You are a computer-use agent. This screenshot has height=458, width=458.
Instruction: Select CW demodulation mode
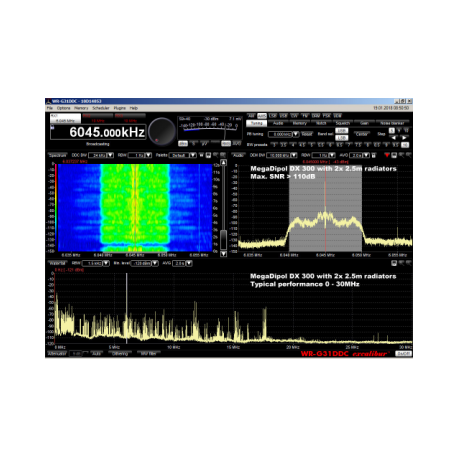[294, 116]
